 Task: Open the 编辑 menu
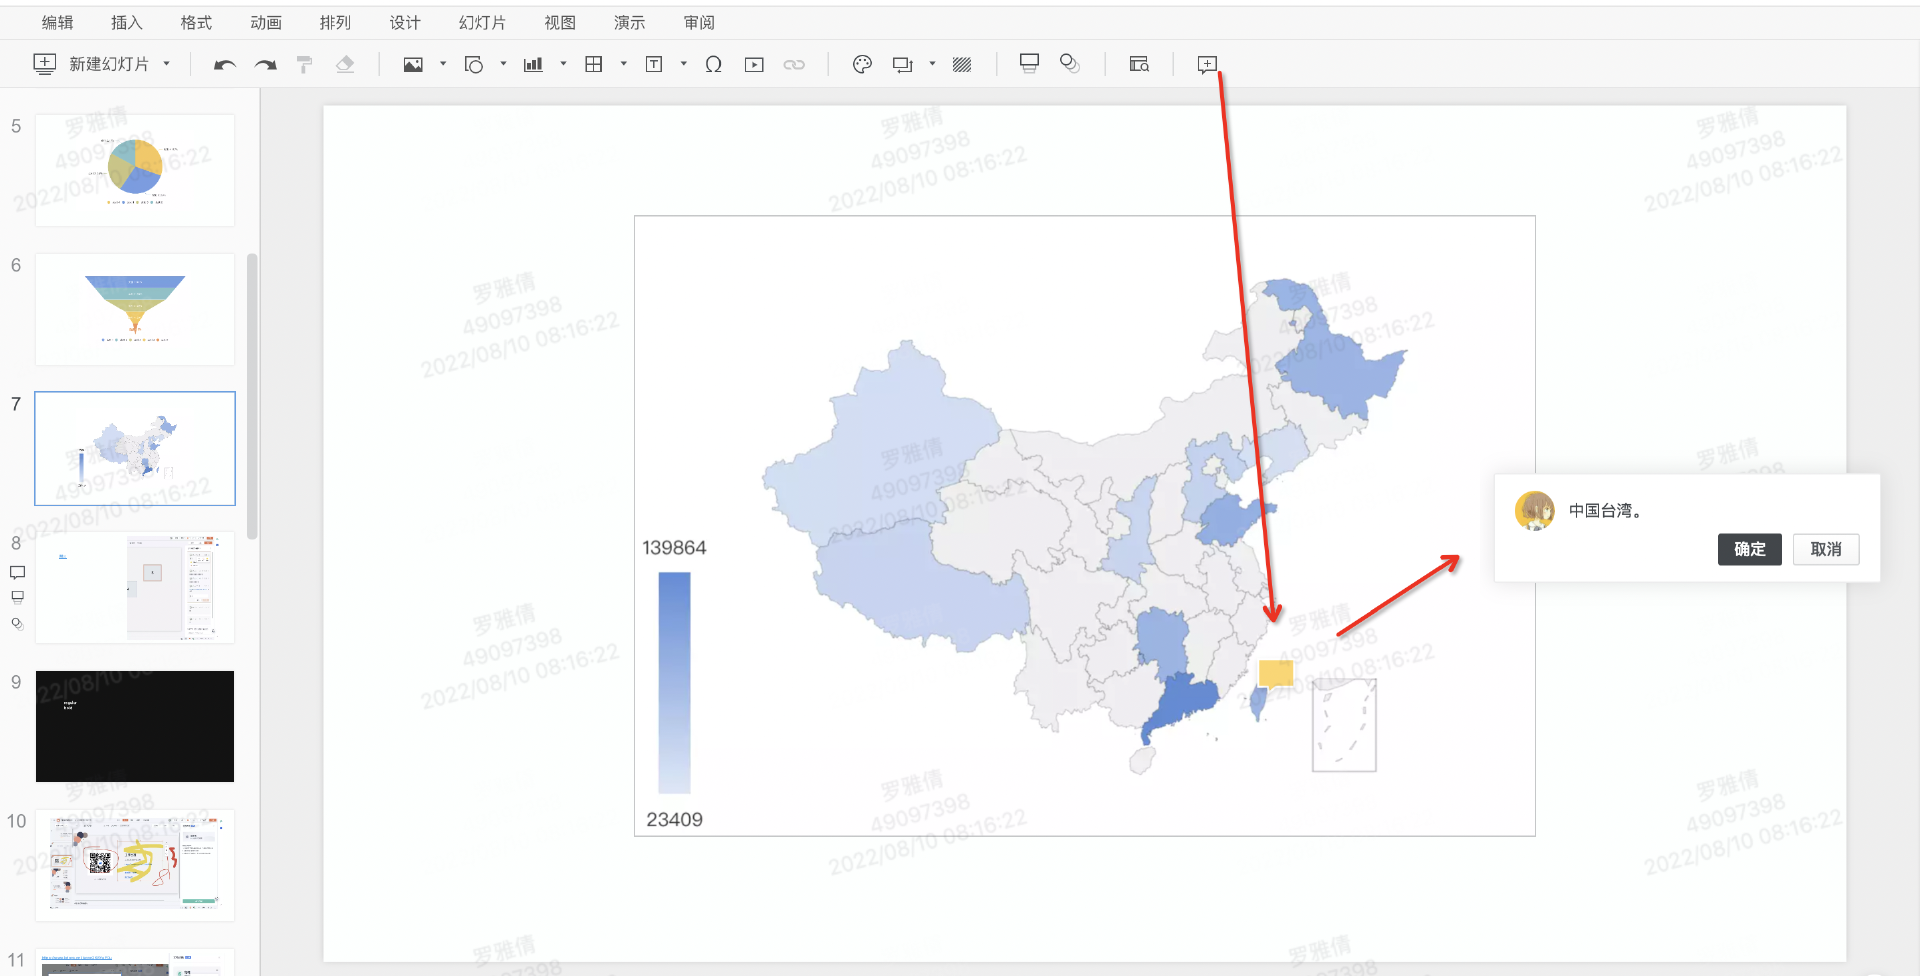(x=58, y=23)
